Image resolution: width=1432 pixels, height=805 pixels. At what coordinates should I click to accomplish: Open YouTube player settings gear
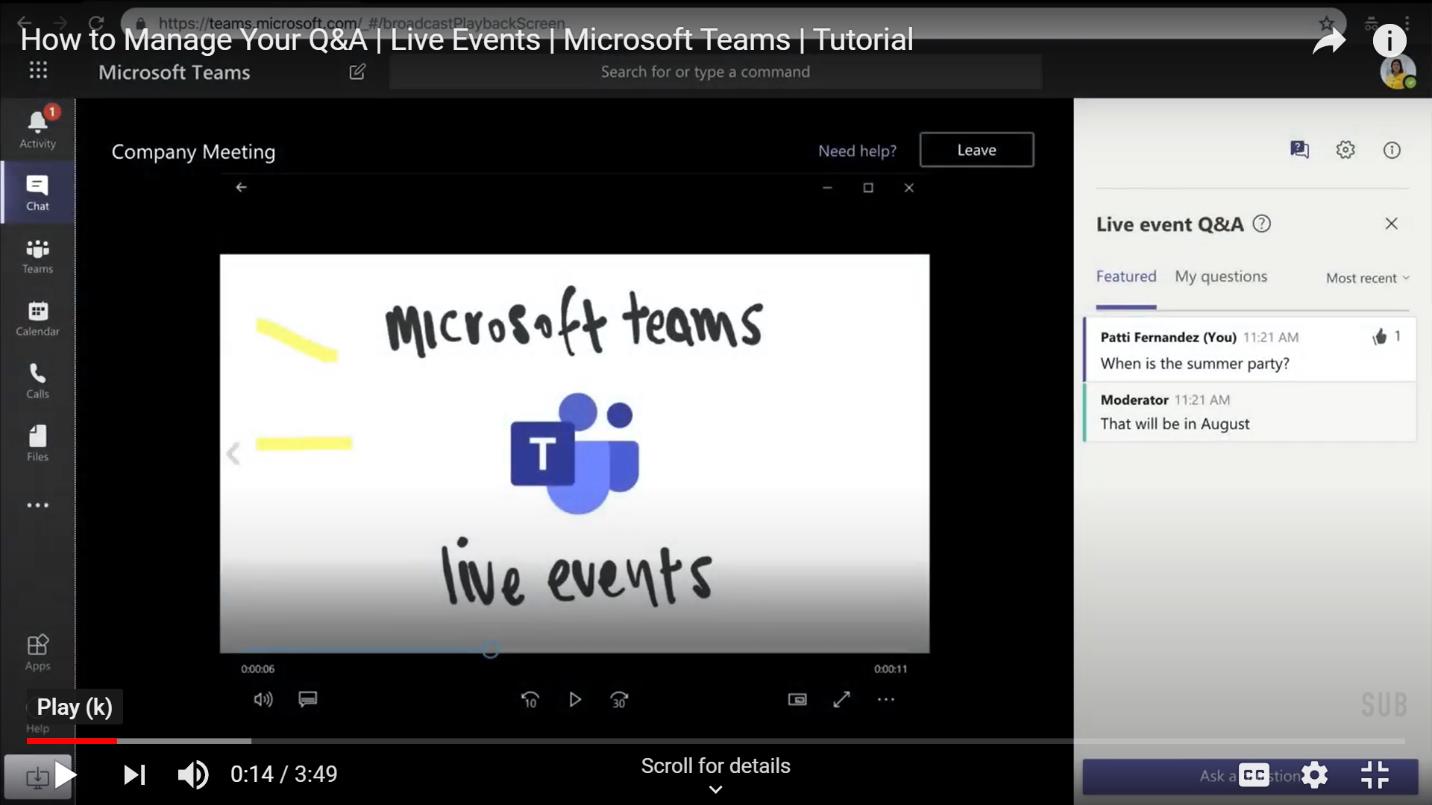click(1314, 775)
